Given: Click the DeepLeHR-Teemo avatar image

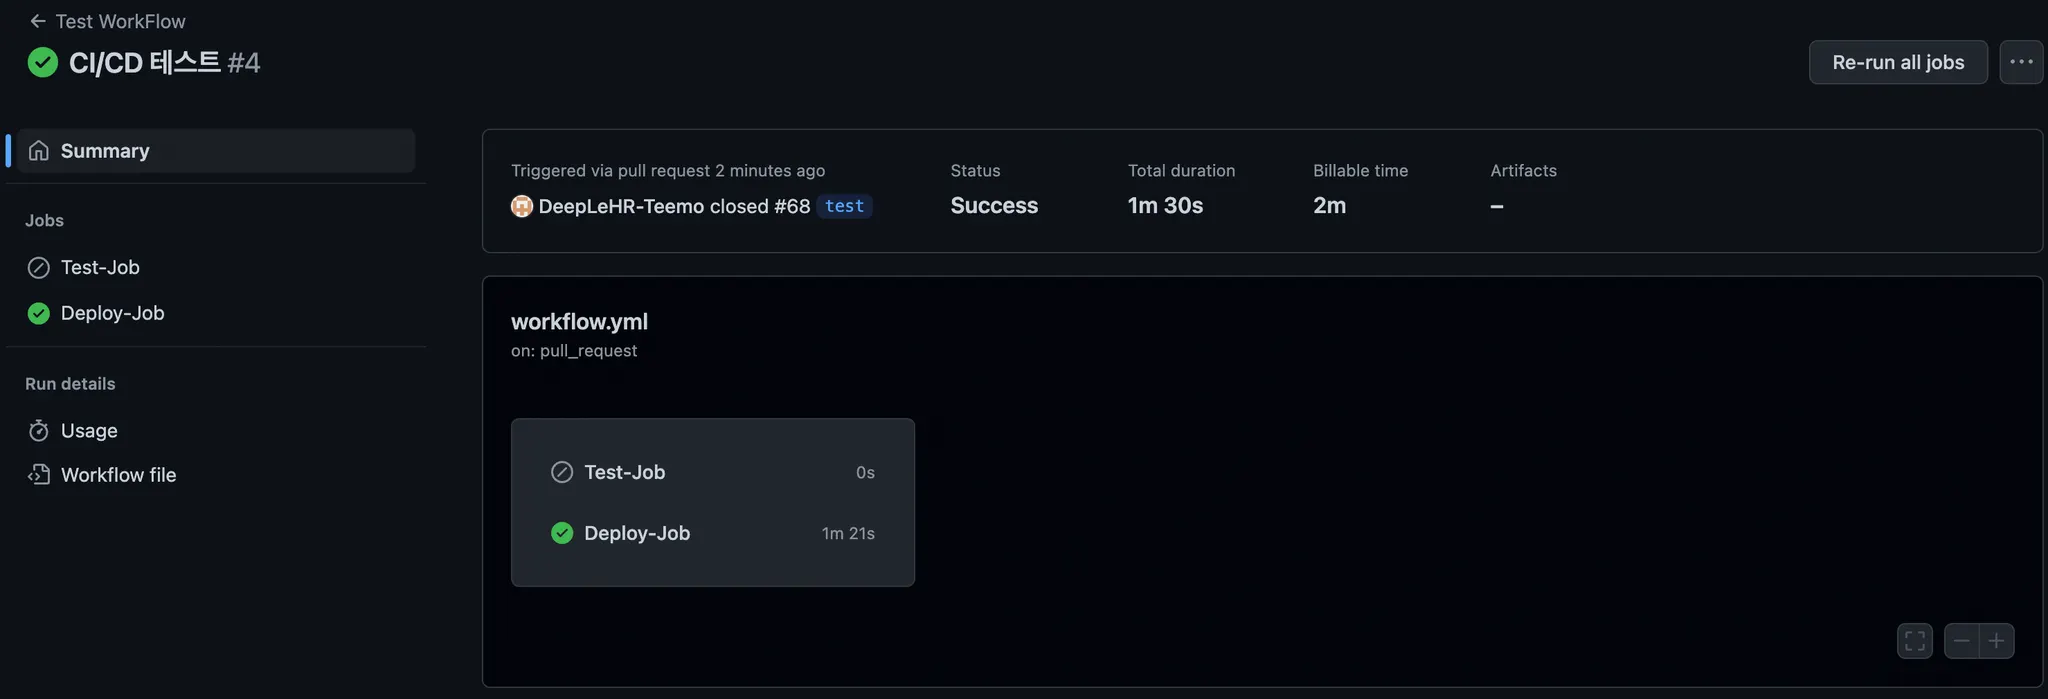Looking at the screenshot, I should pos(522,206).
